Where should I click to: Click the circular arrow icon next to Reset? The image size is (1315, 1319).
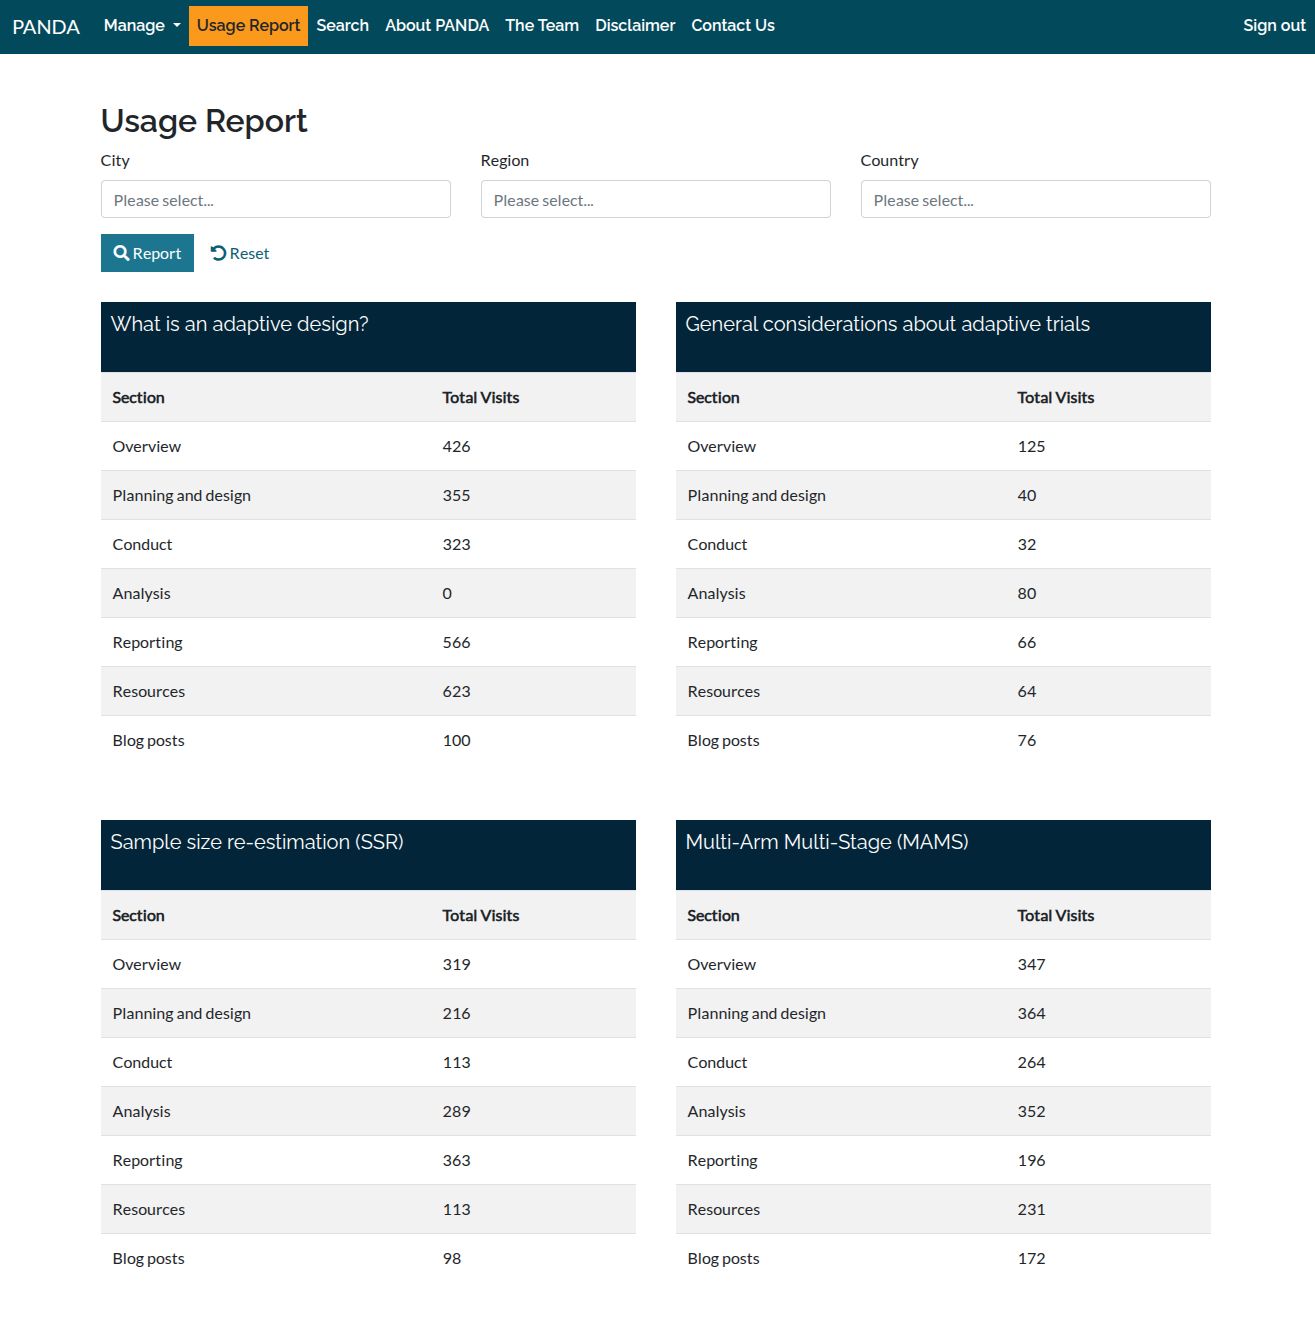[218, 253]
